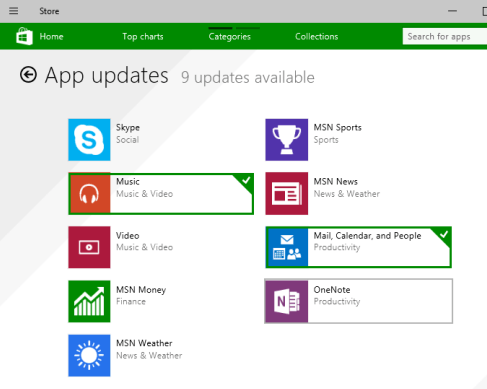Click the MSN Money title
Screen dimensions: 487x389
[141, 290]
